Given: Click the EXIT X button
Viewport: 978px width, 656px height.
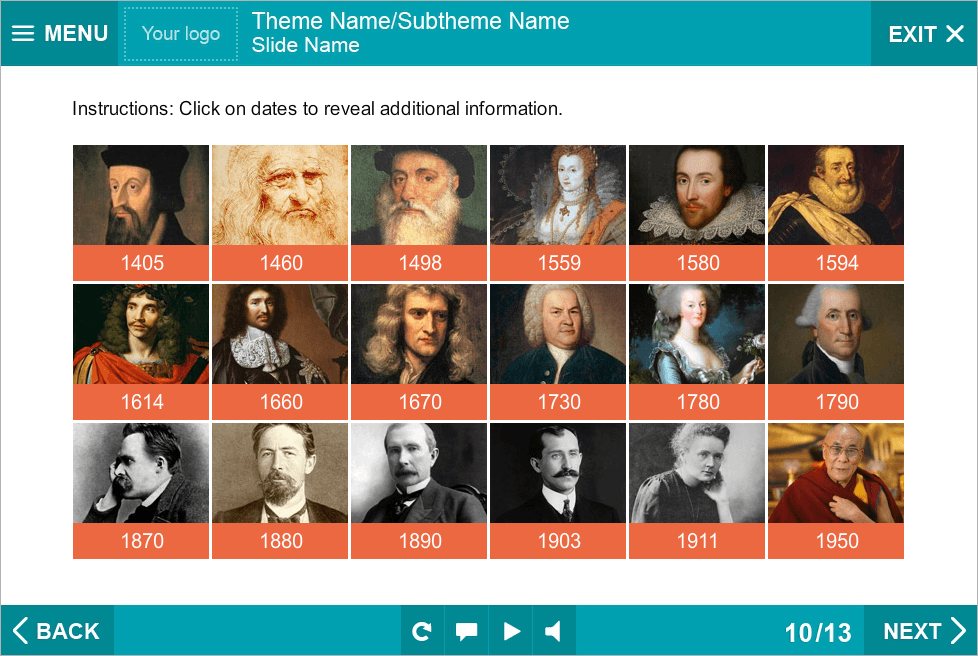Looking at the screenshot, I should tap(925, 34).
